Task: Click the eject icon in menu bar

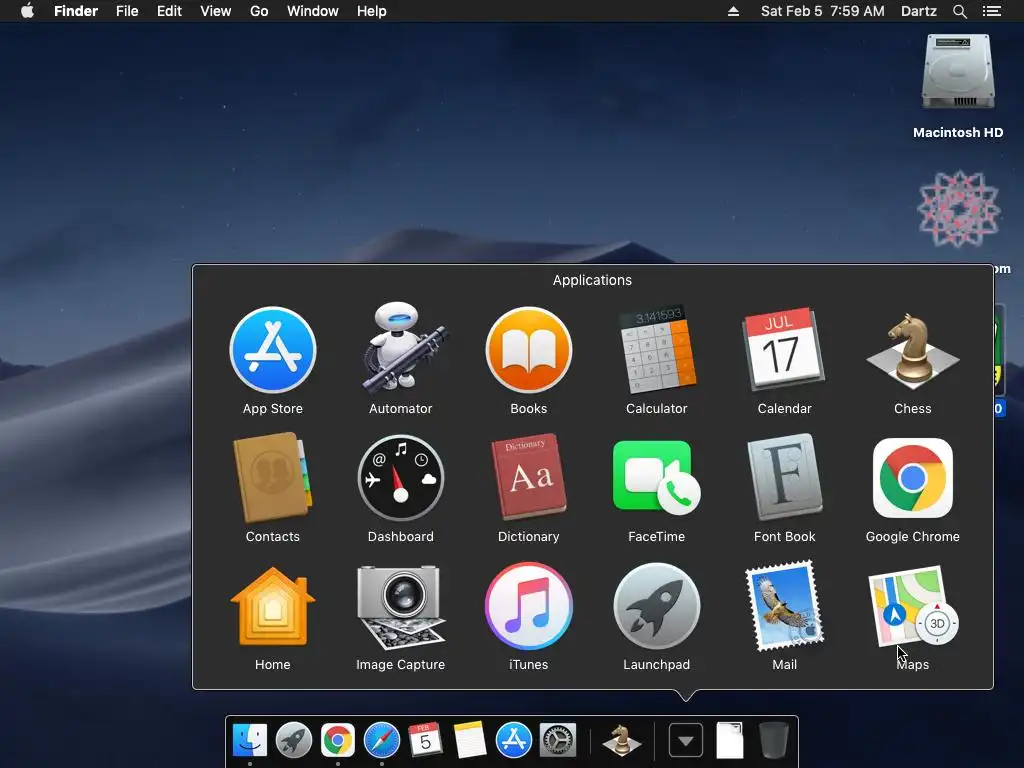Action: click(x=733, y=11)
